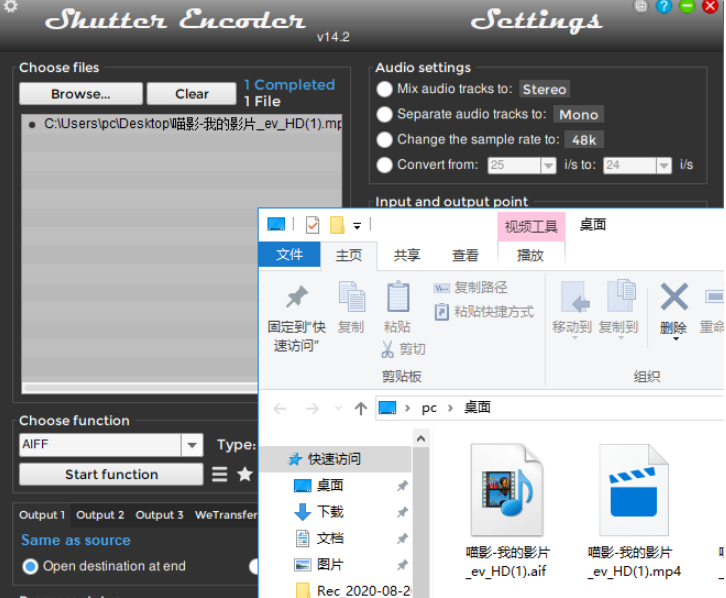Viewport: 726px width, 598px height.
Task: Select the .aif audio file thumbnail
Action: click(x=507, y=490)
